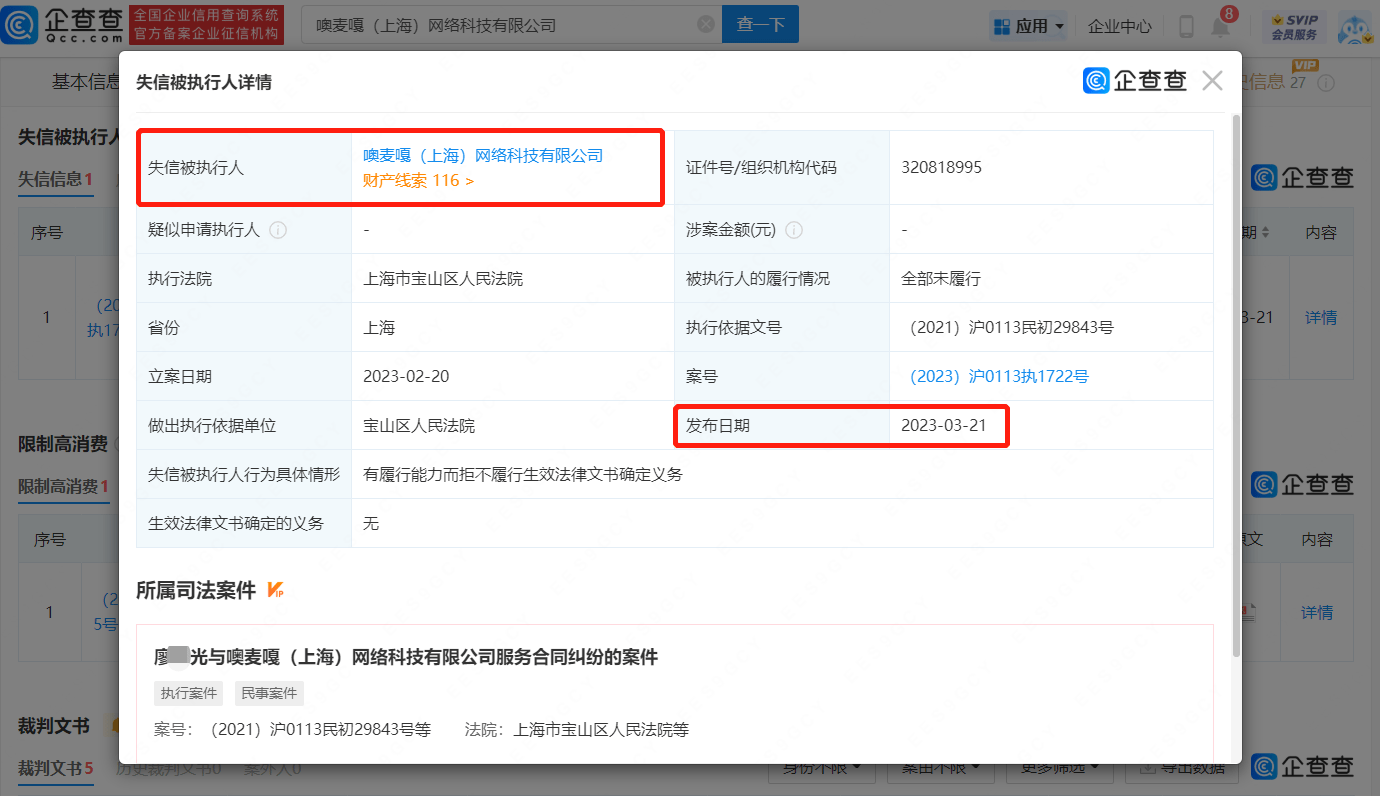Click the 查一下 search button
Viewport: 1380px width, 796px height.
pyautogui.click(x=760, y=25)
